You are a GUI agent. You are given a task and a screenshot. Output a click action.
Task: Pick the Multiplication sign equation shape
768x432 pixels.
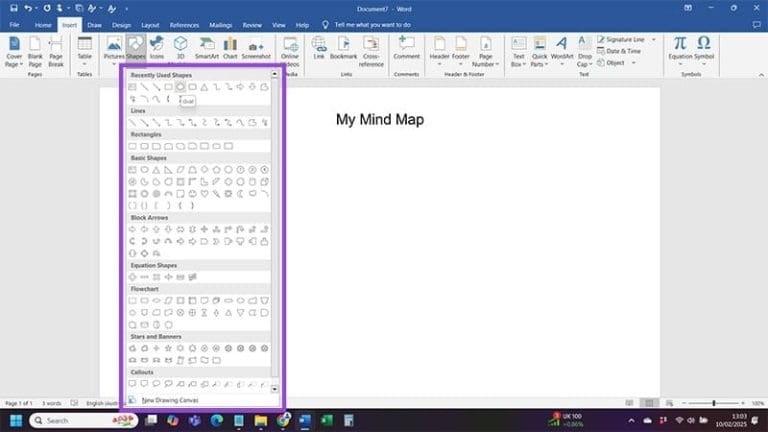[x=156, y=277]
